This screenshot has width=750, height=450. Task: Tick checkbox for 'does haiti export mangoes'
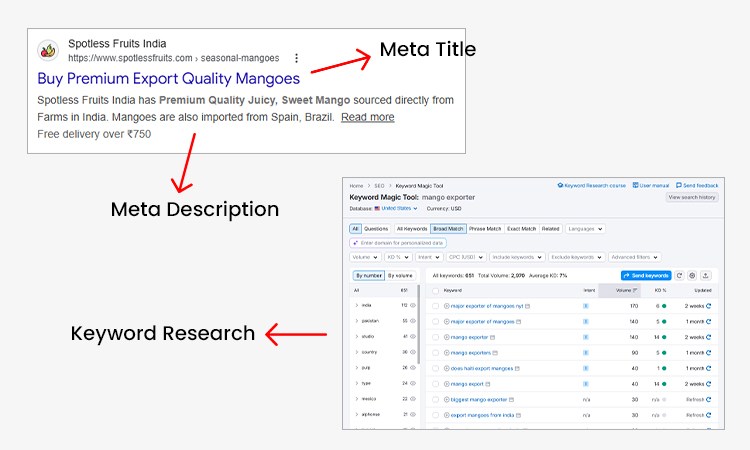(x=435, y=368)
